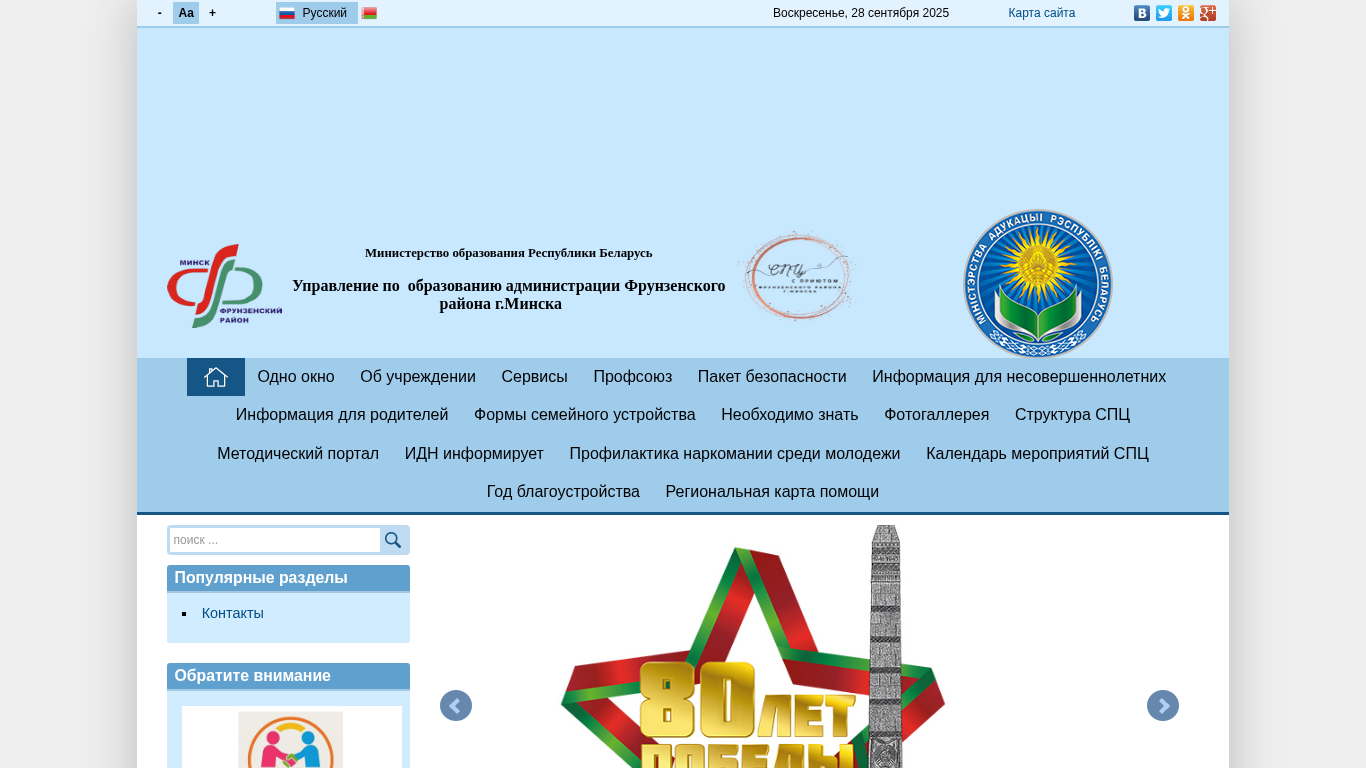Viewport: 1366px width, 768px height.
Task: Go to previous slide in slider
Action: coord(456,706)
